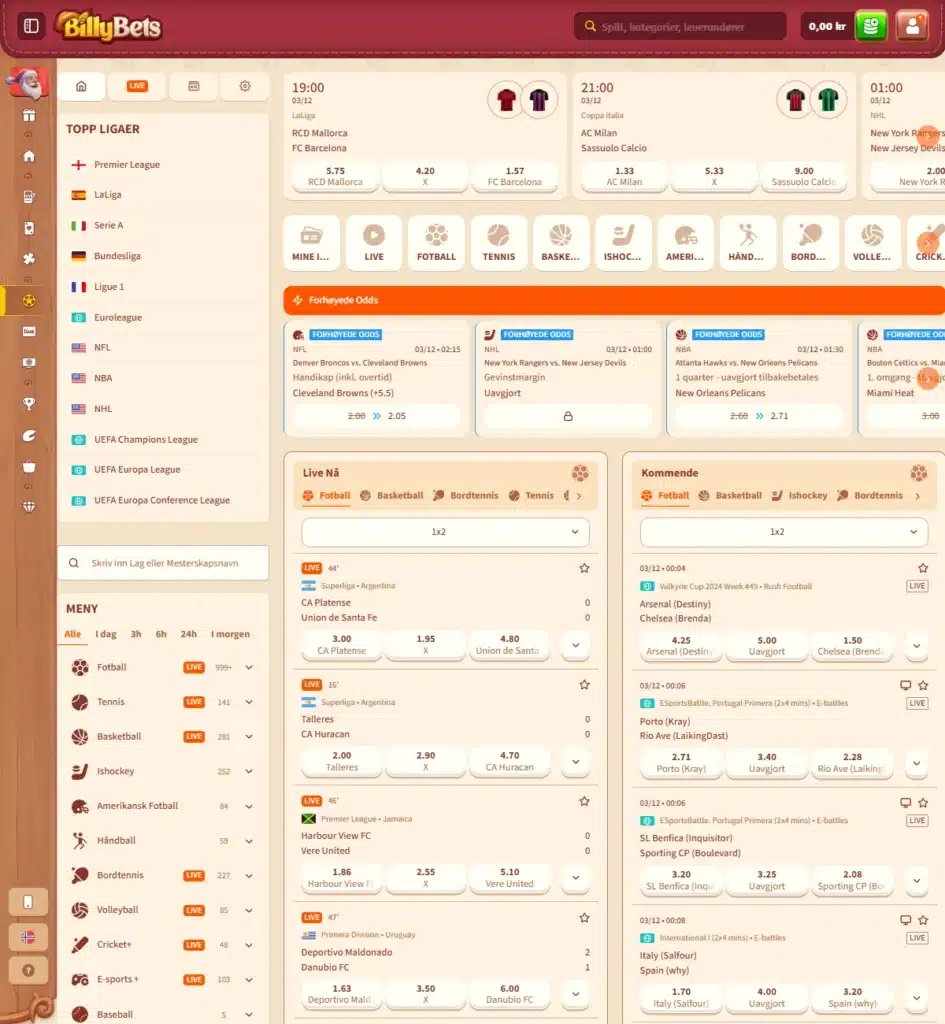Screen dimensions: 945x1024
Task: Bet 1.57 on FC Barcelona
Action: [x=515, y=176]
